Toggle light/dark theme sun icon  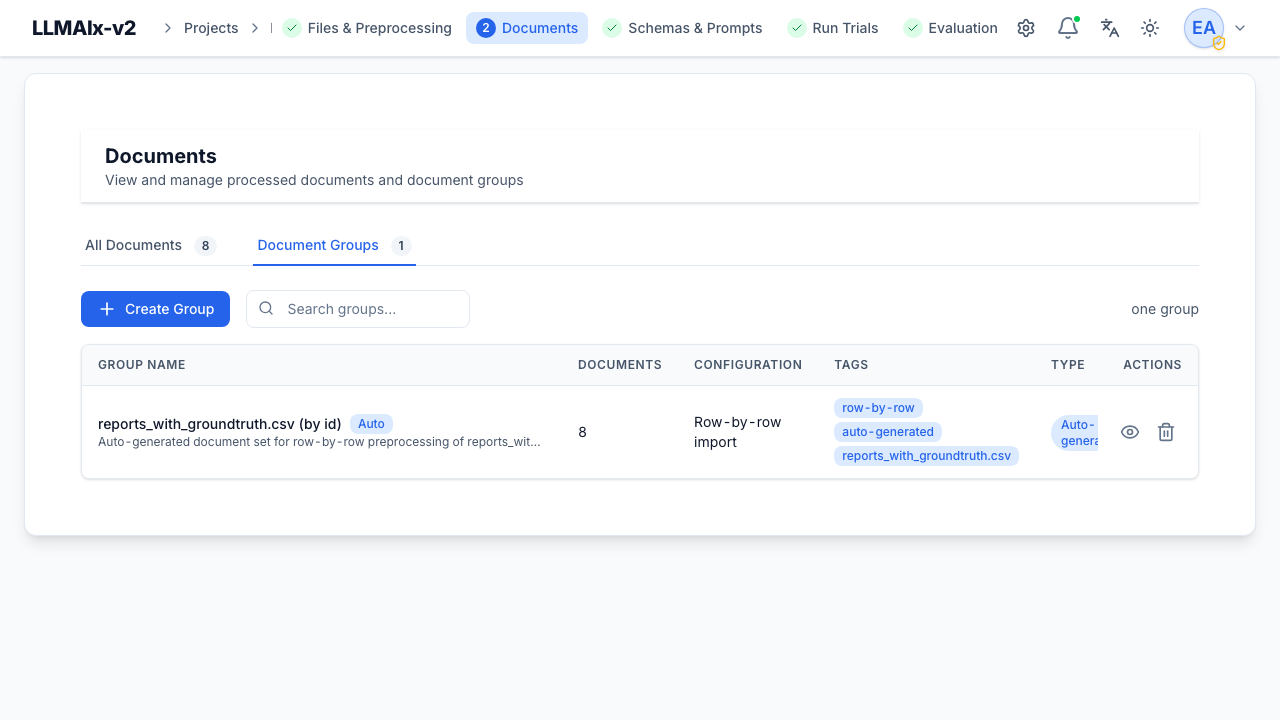1150,28
